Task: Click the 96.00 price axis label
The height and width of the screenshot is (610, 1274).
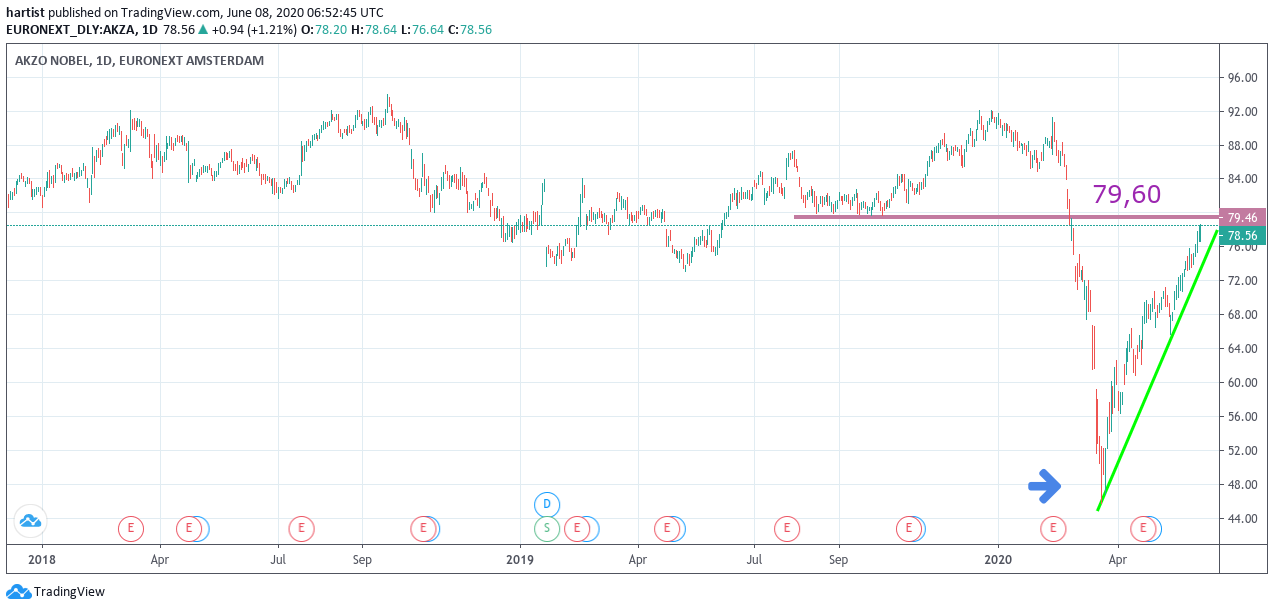Action: [1242, 78]
